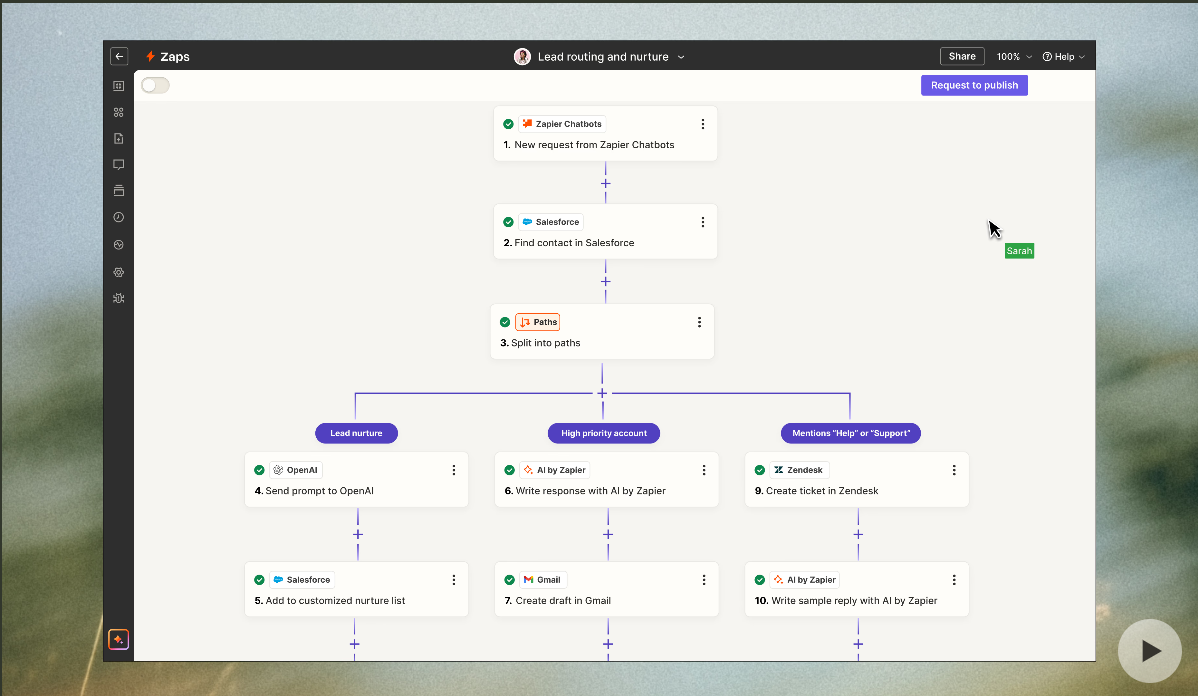Open the debug bug sidebar icon
This screenshot has height=696, width=1198.
click(118, 299)
